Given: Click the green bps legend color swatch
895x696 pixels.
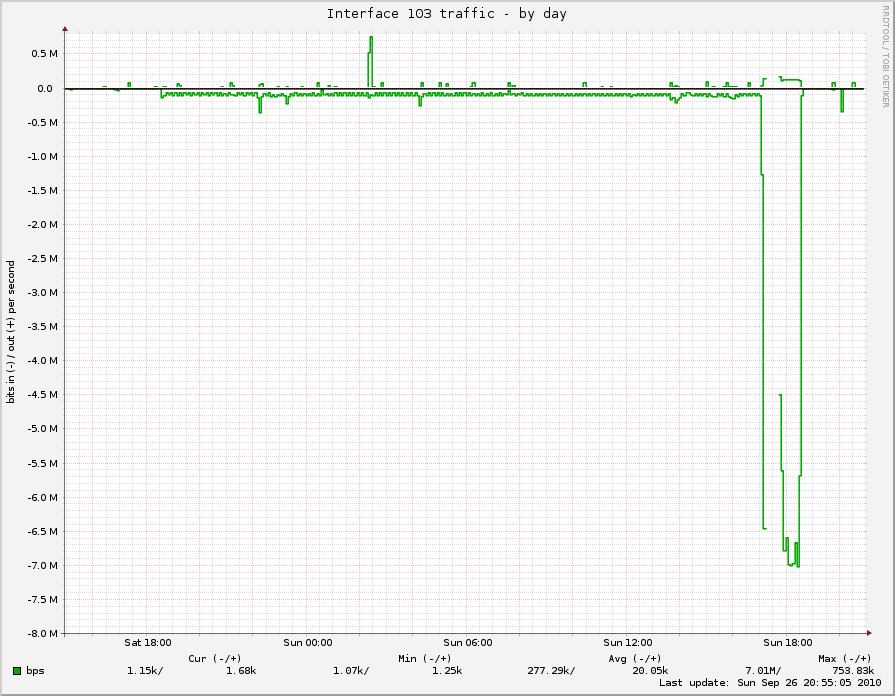Looking at the screenshot, I should pos(17,670).
